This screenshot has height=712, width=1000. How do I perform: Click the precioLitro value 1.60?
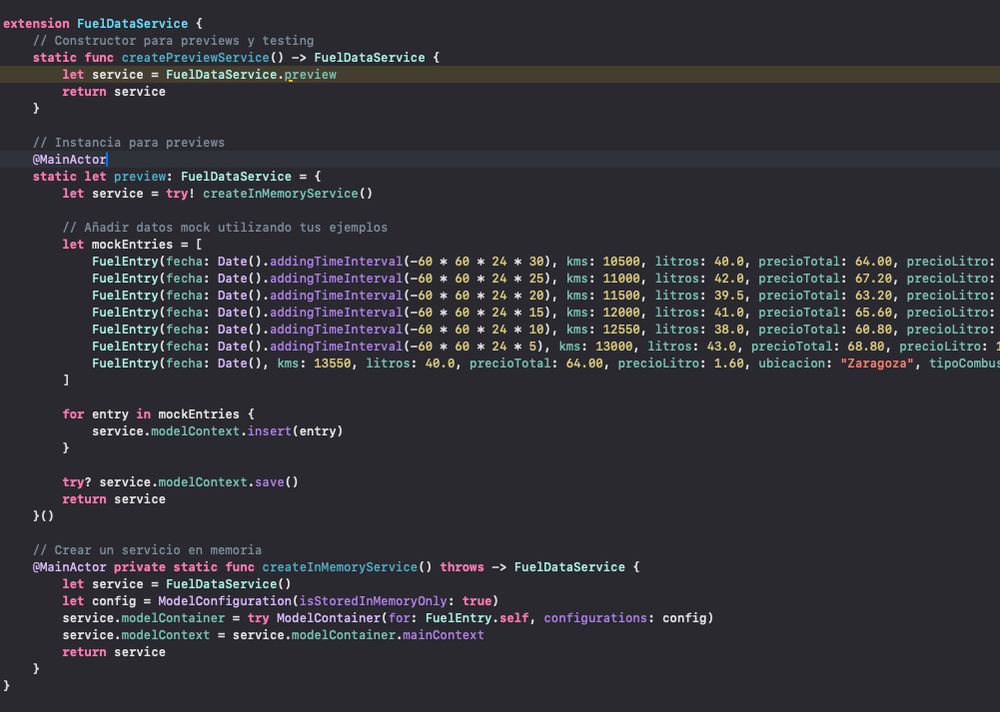[729, 364]
